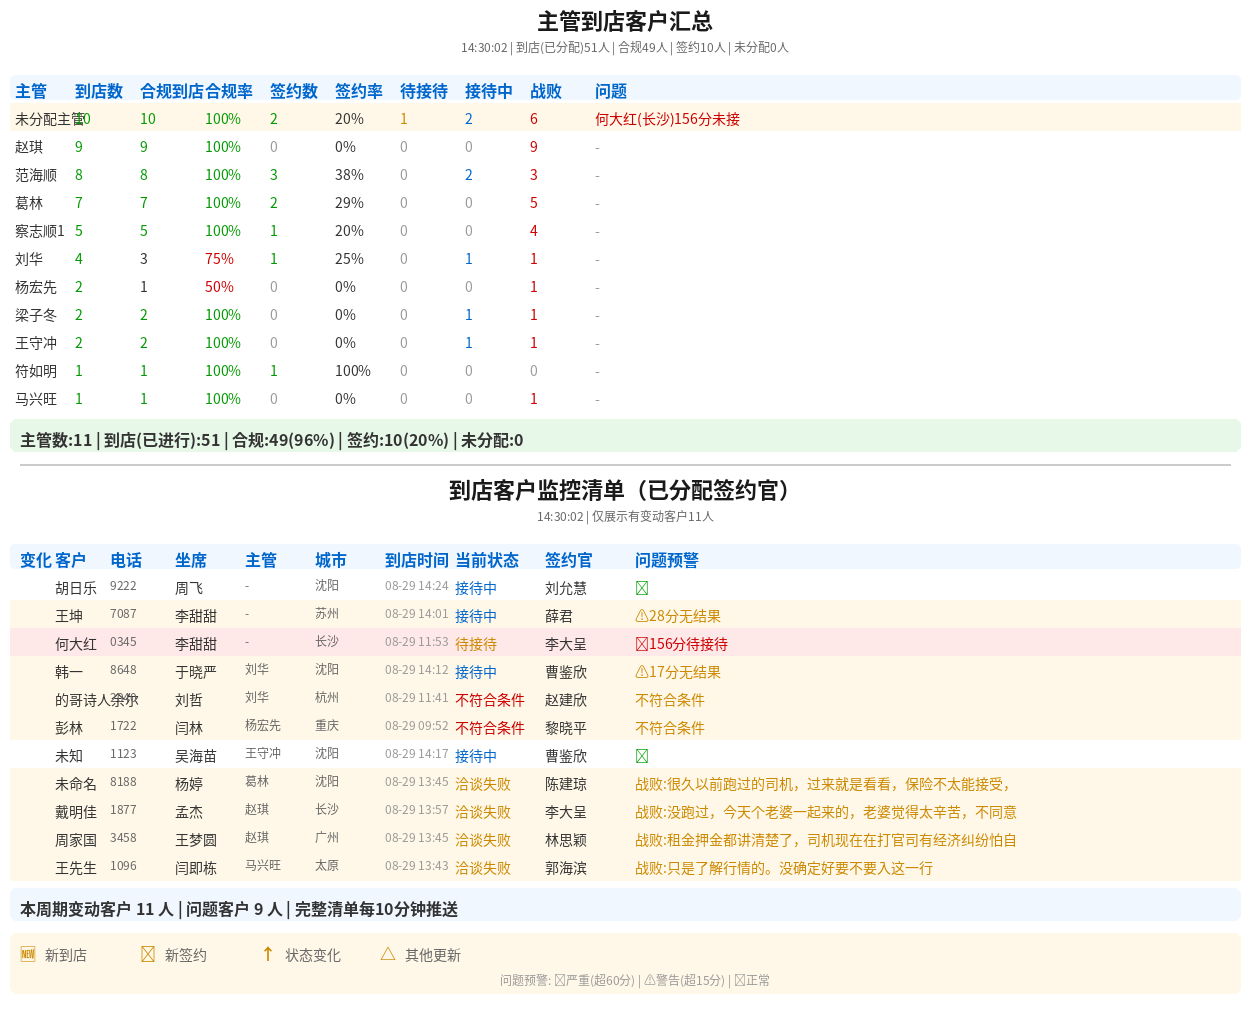Click the 状态变化 arrow legend icon
The image size is (1250, 1036).
(268, 954)
